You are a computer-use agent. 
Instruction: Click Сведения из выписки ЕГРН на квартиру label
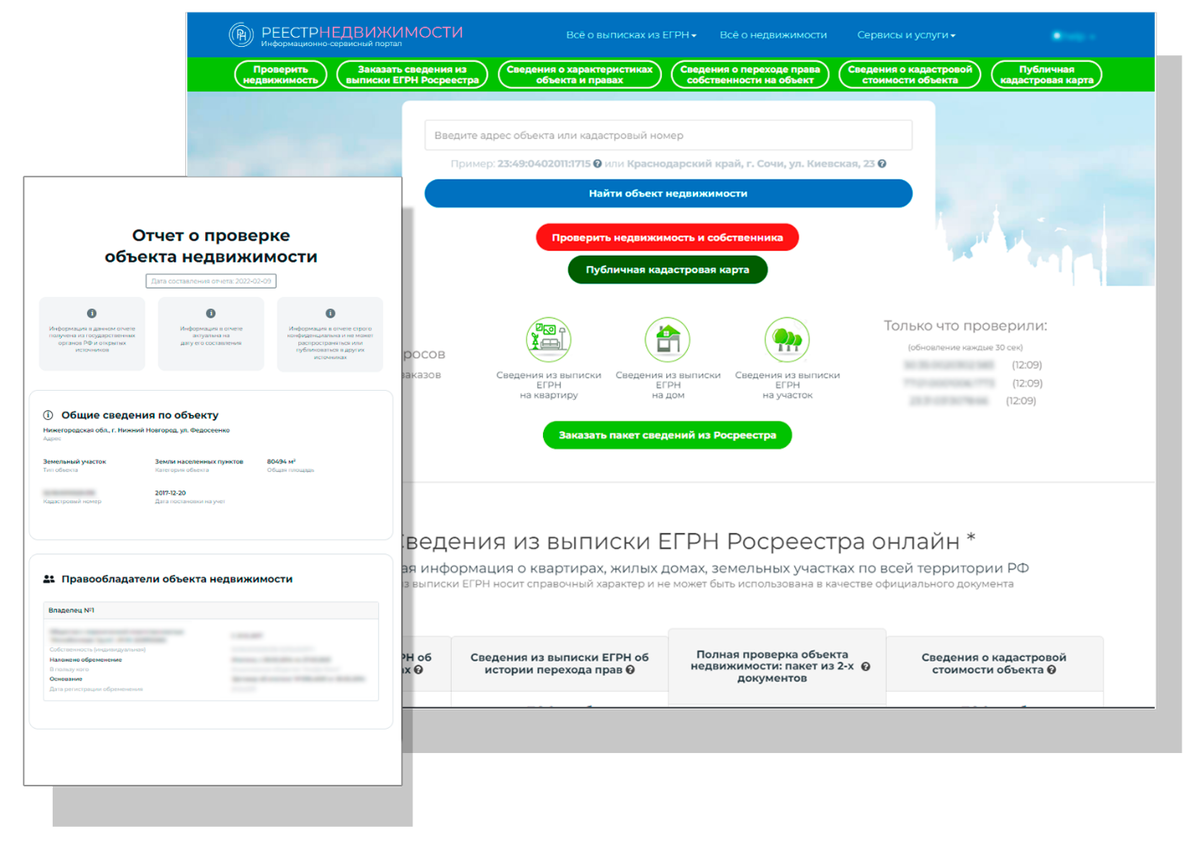coord(549,385)
